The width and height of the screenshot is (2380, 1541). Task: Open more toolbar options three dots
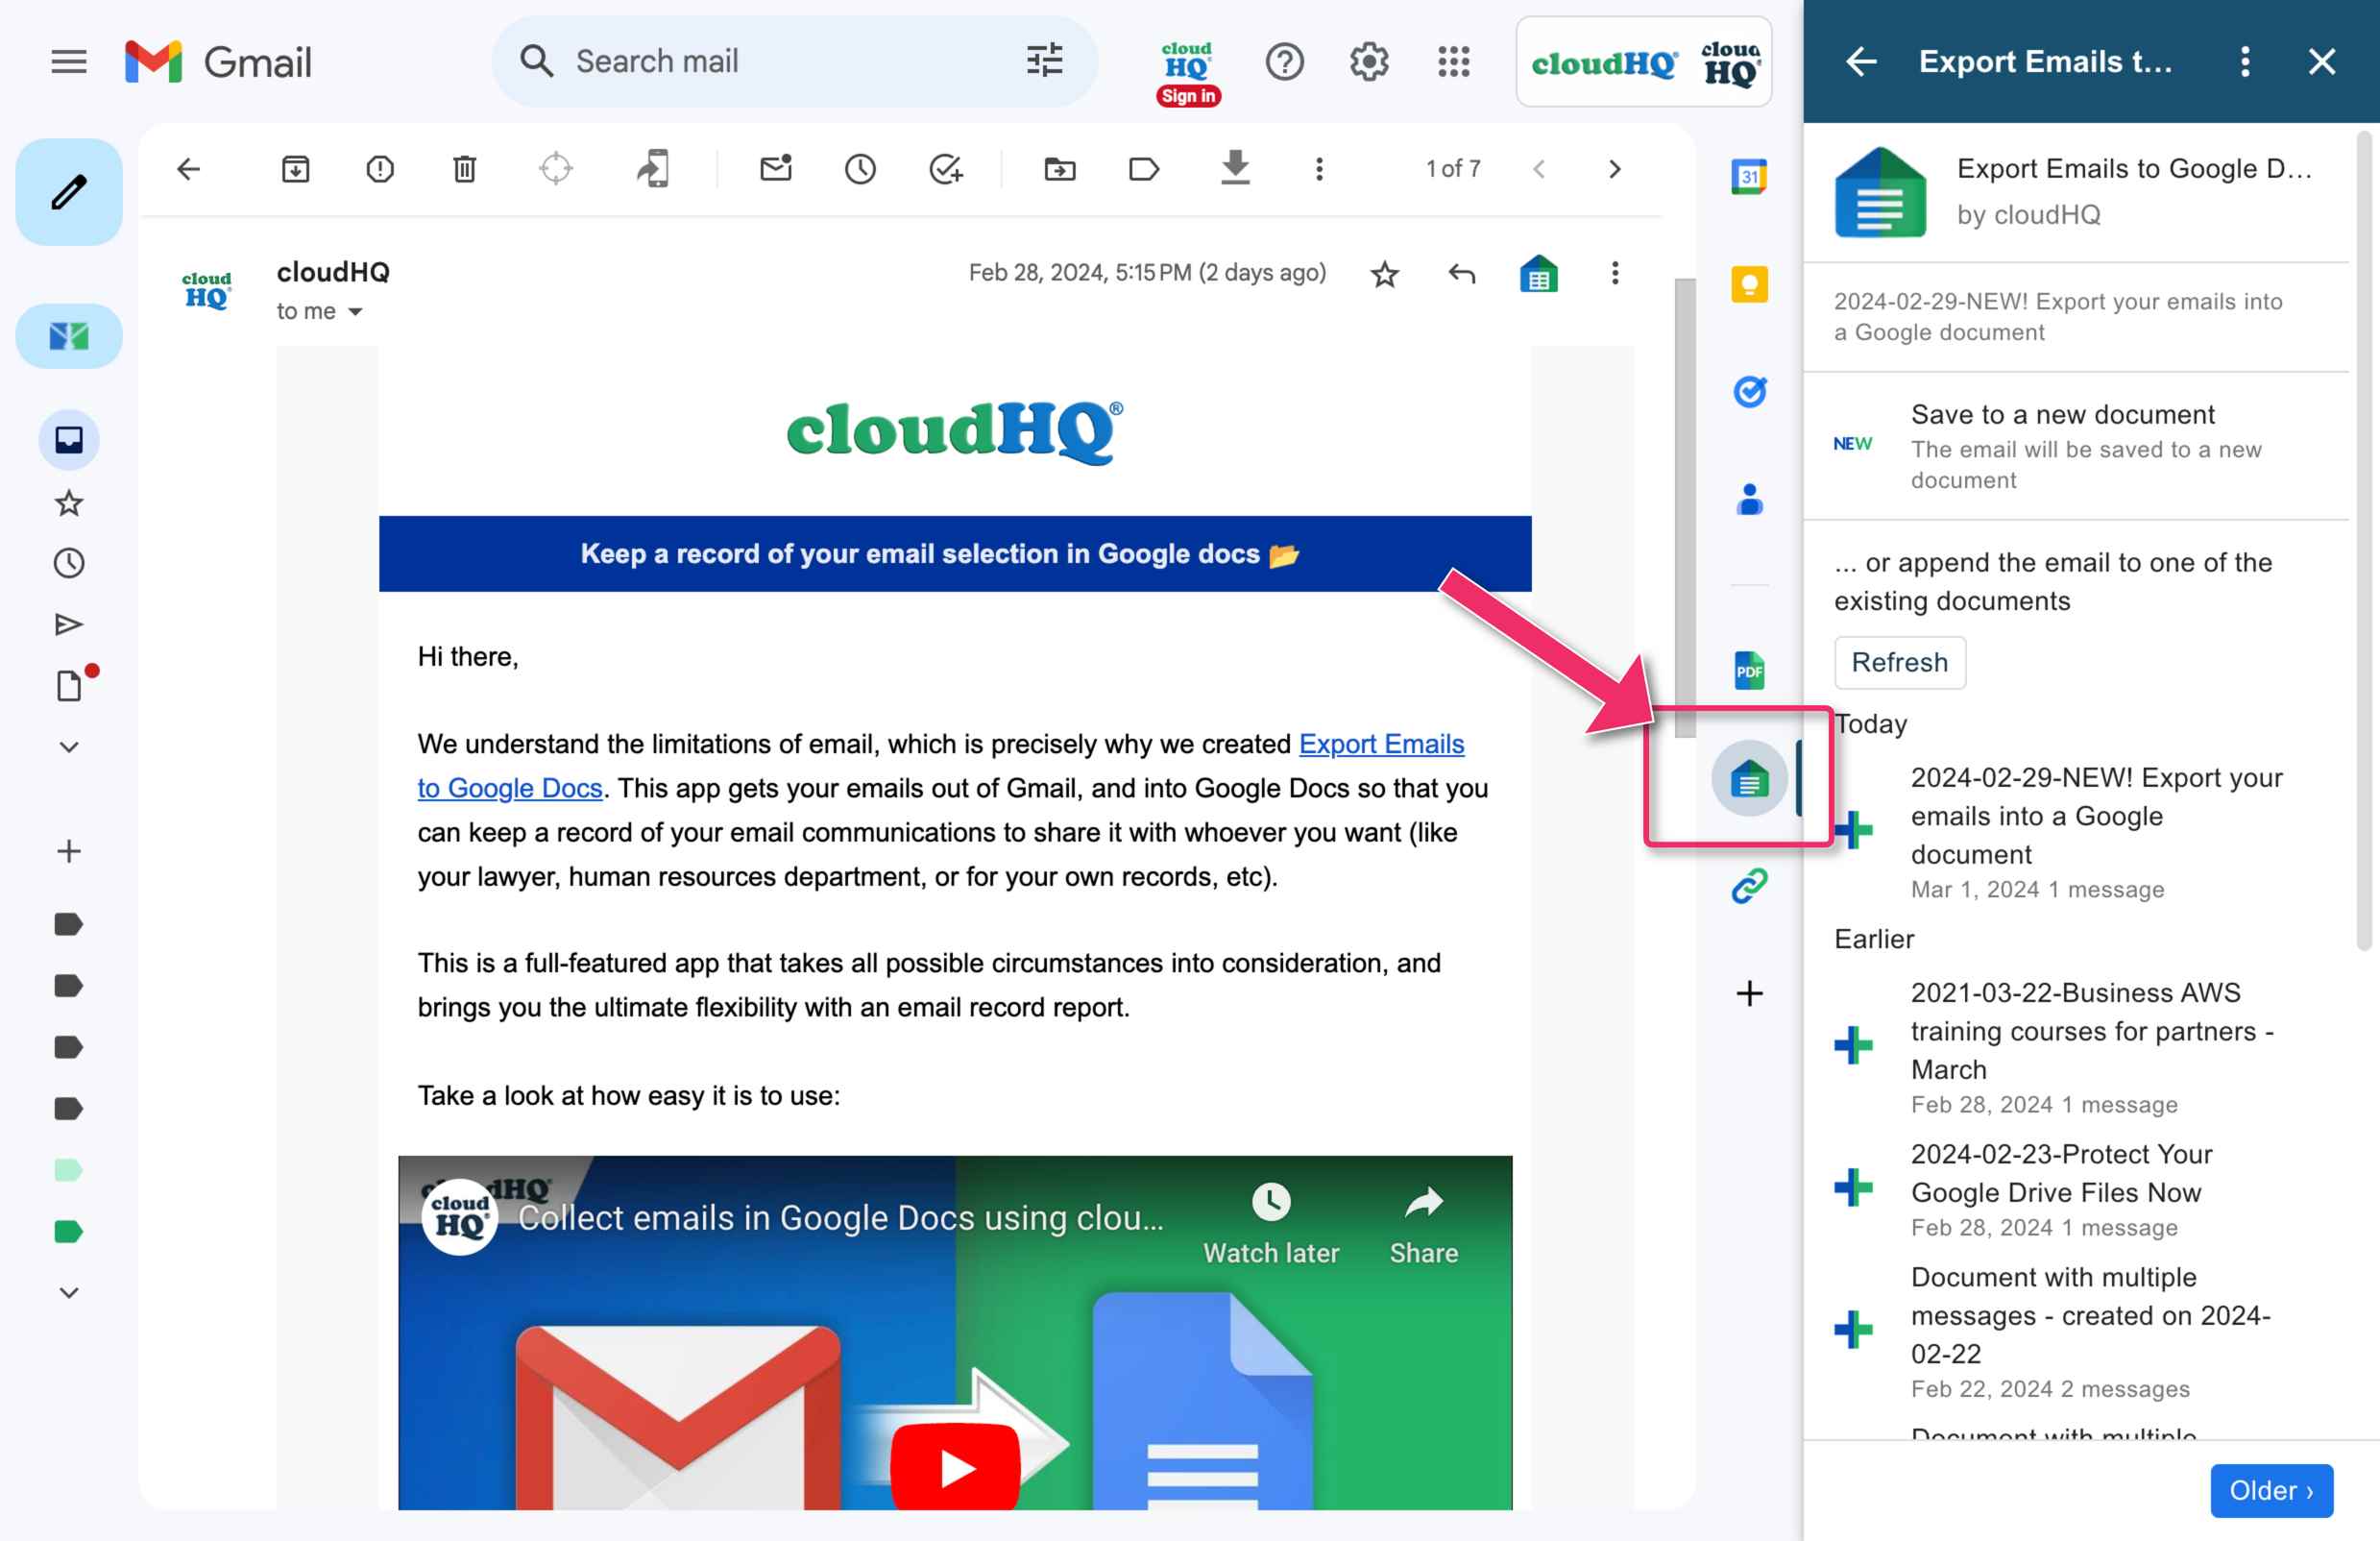[x=1319, y=169]
